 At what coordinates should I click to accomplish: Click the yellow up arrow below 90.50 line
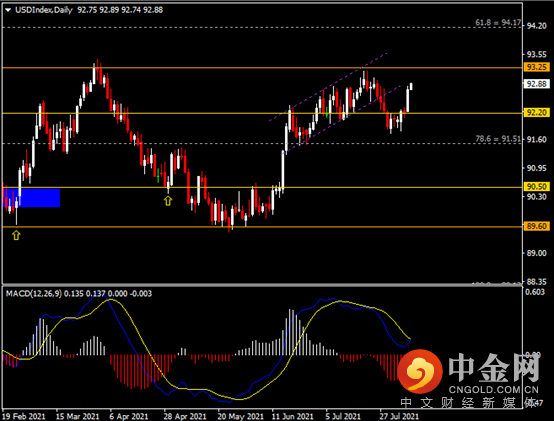click(x=168, y=201)
